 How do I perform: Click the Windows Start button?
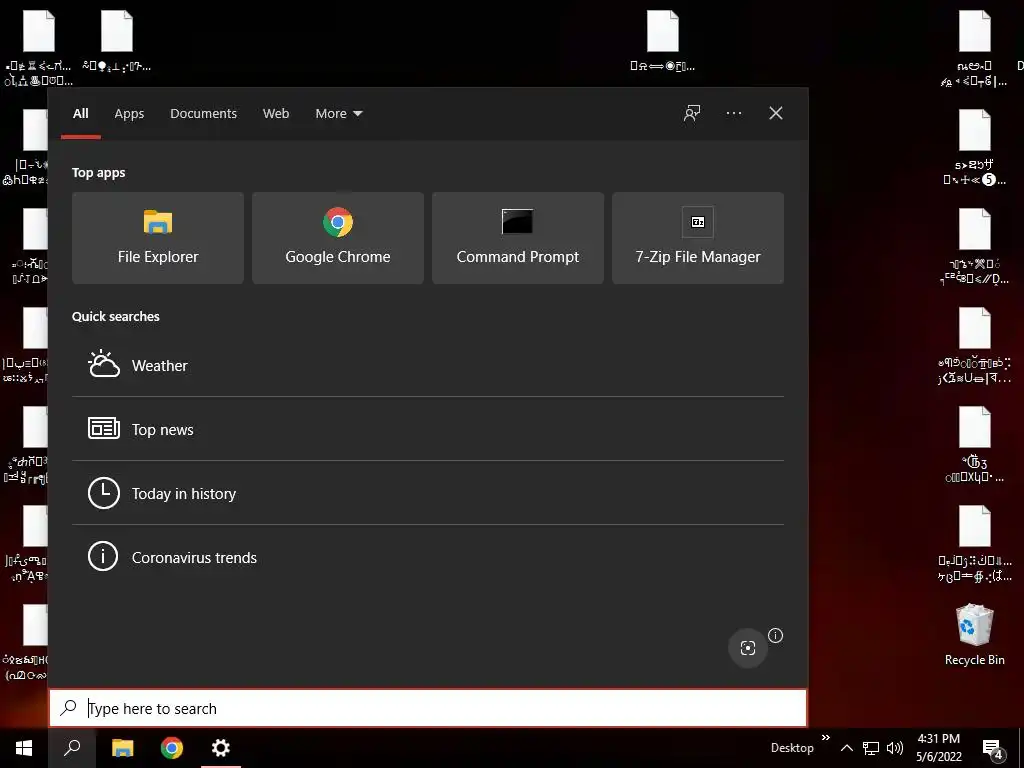point(24,748)
